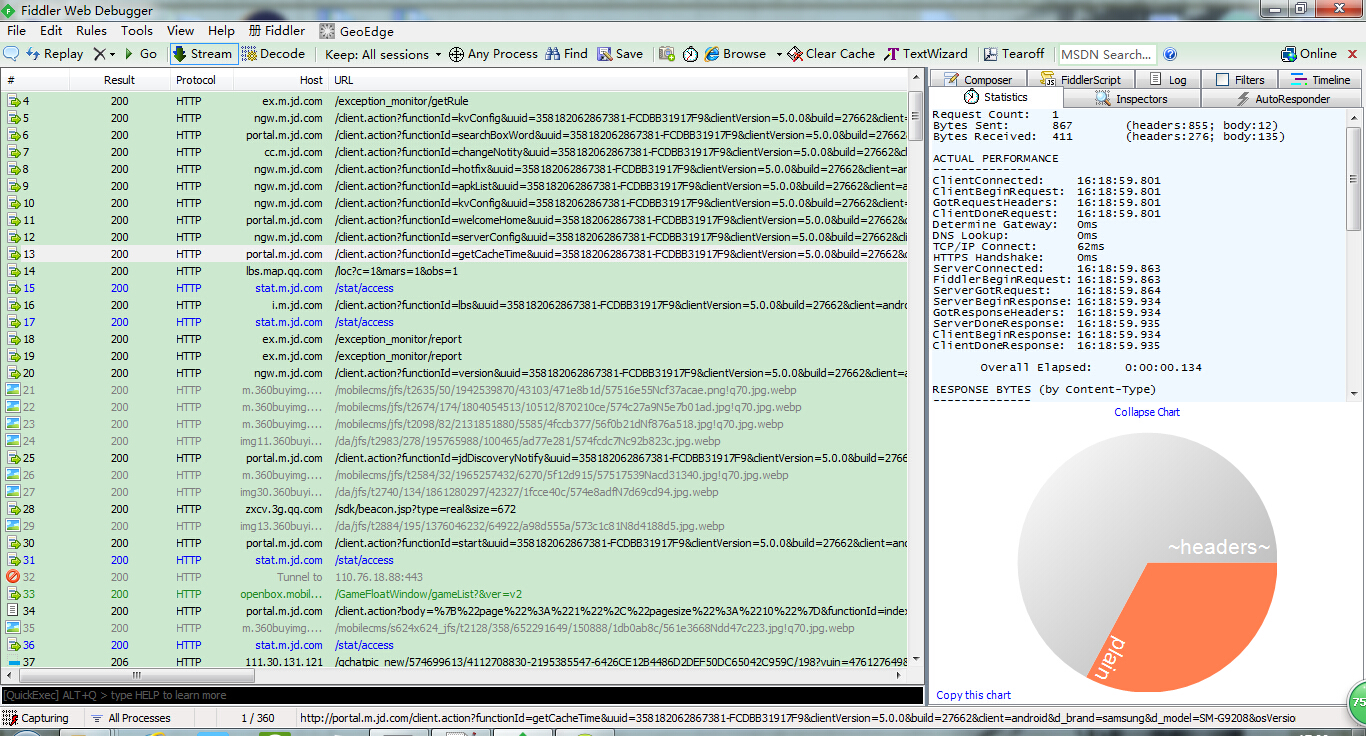Click the blocked Tunnel icon on session 32
Image resolution: width=1366 pixels, height=736 pixels.
pyautogui.click(x=13, y=577)
